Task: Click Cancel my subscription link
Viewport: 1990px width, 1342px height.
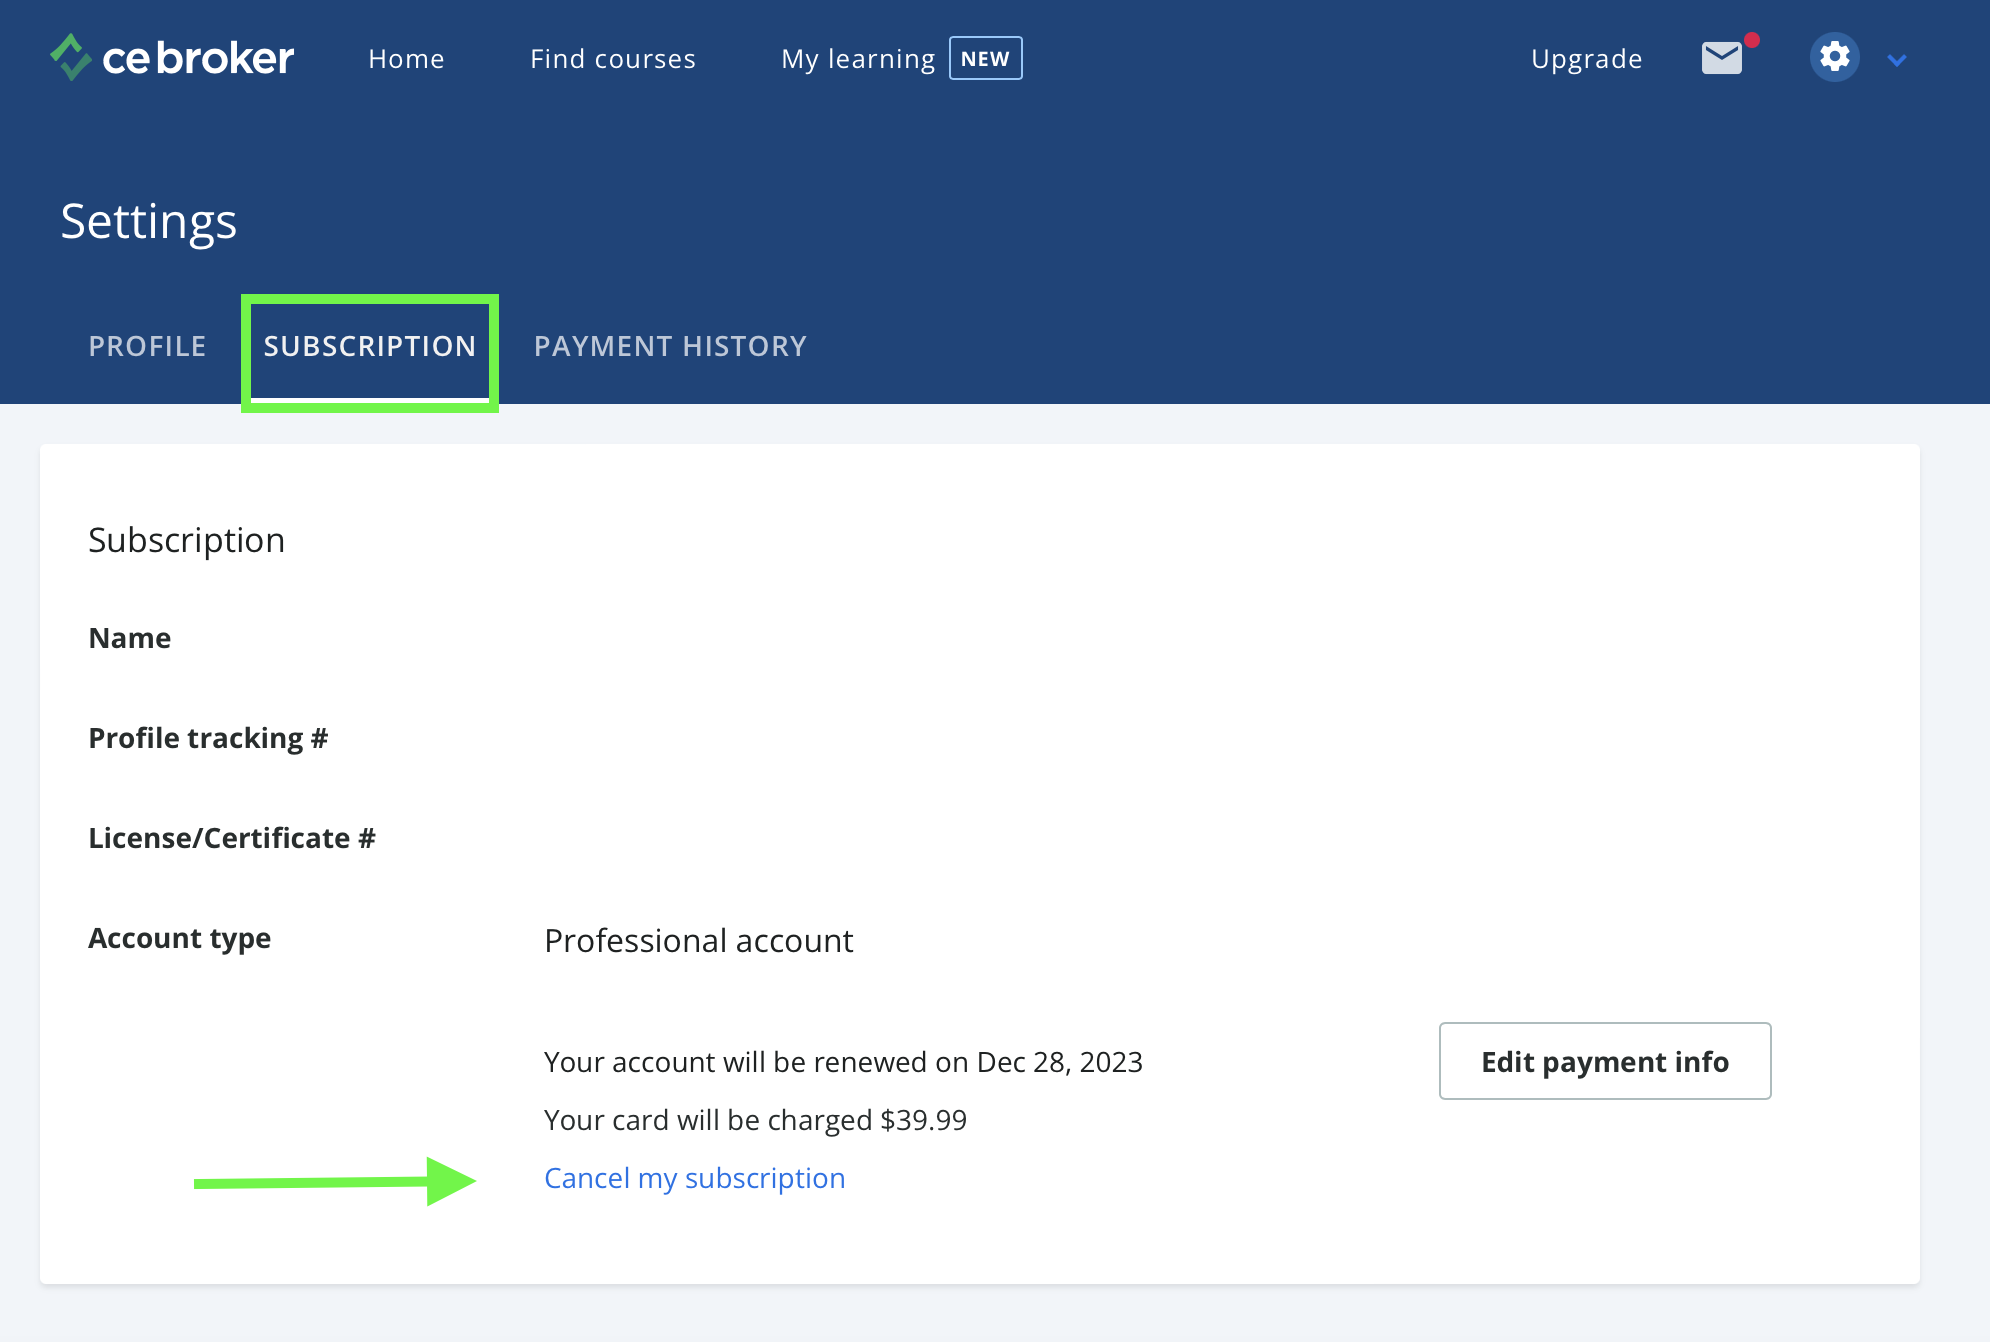Action: pos(694,1178)
